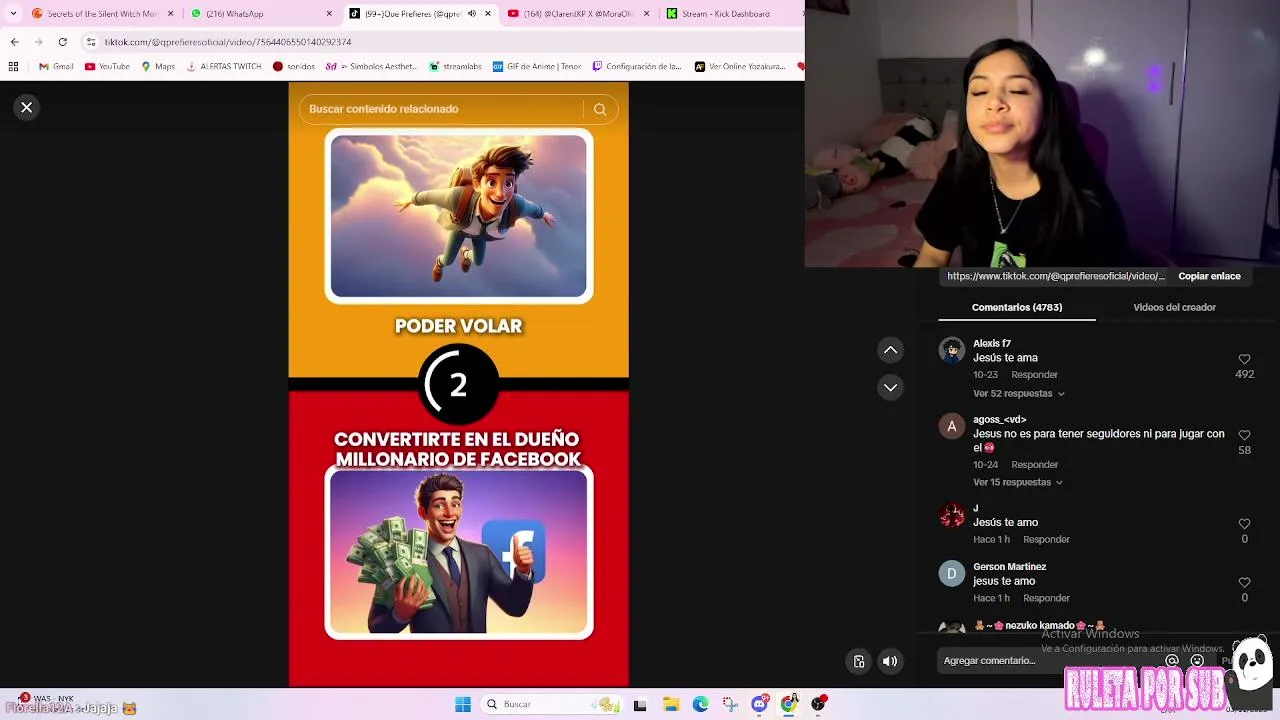
Task: Open Twitch 'Configuración de la...' bookmark
Action: (x=637, y=67)
